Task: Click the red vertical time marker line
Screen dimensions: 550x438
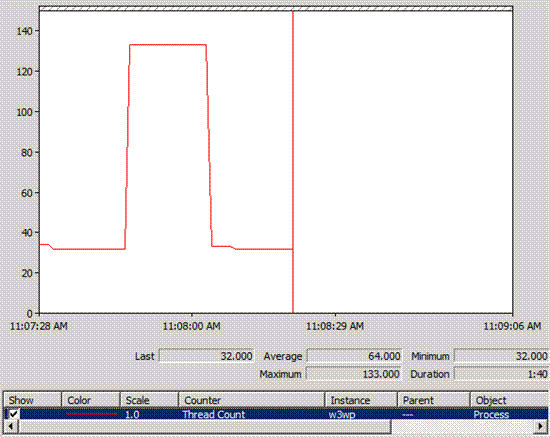Action: [293, 161]
